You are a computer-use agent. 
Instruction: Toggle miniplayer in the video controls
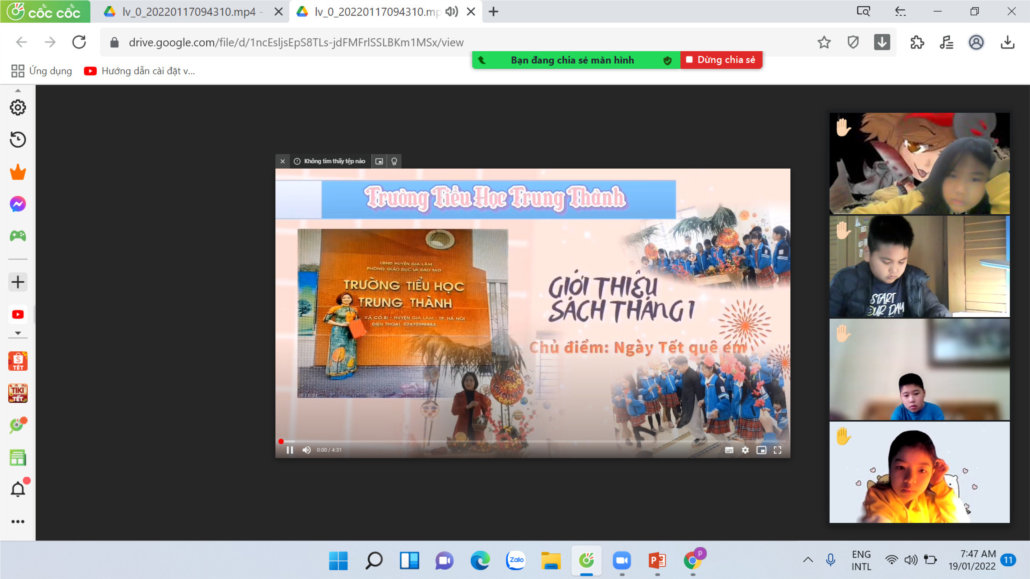click(x=762, y=450)
